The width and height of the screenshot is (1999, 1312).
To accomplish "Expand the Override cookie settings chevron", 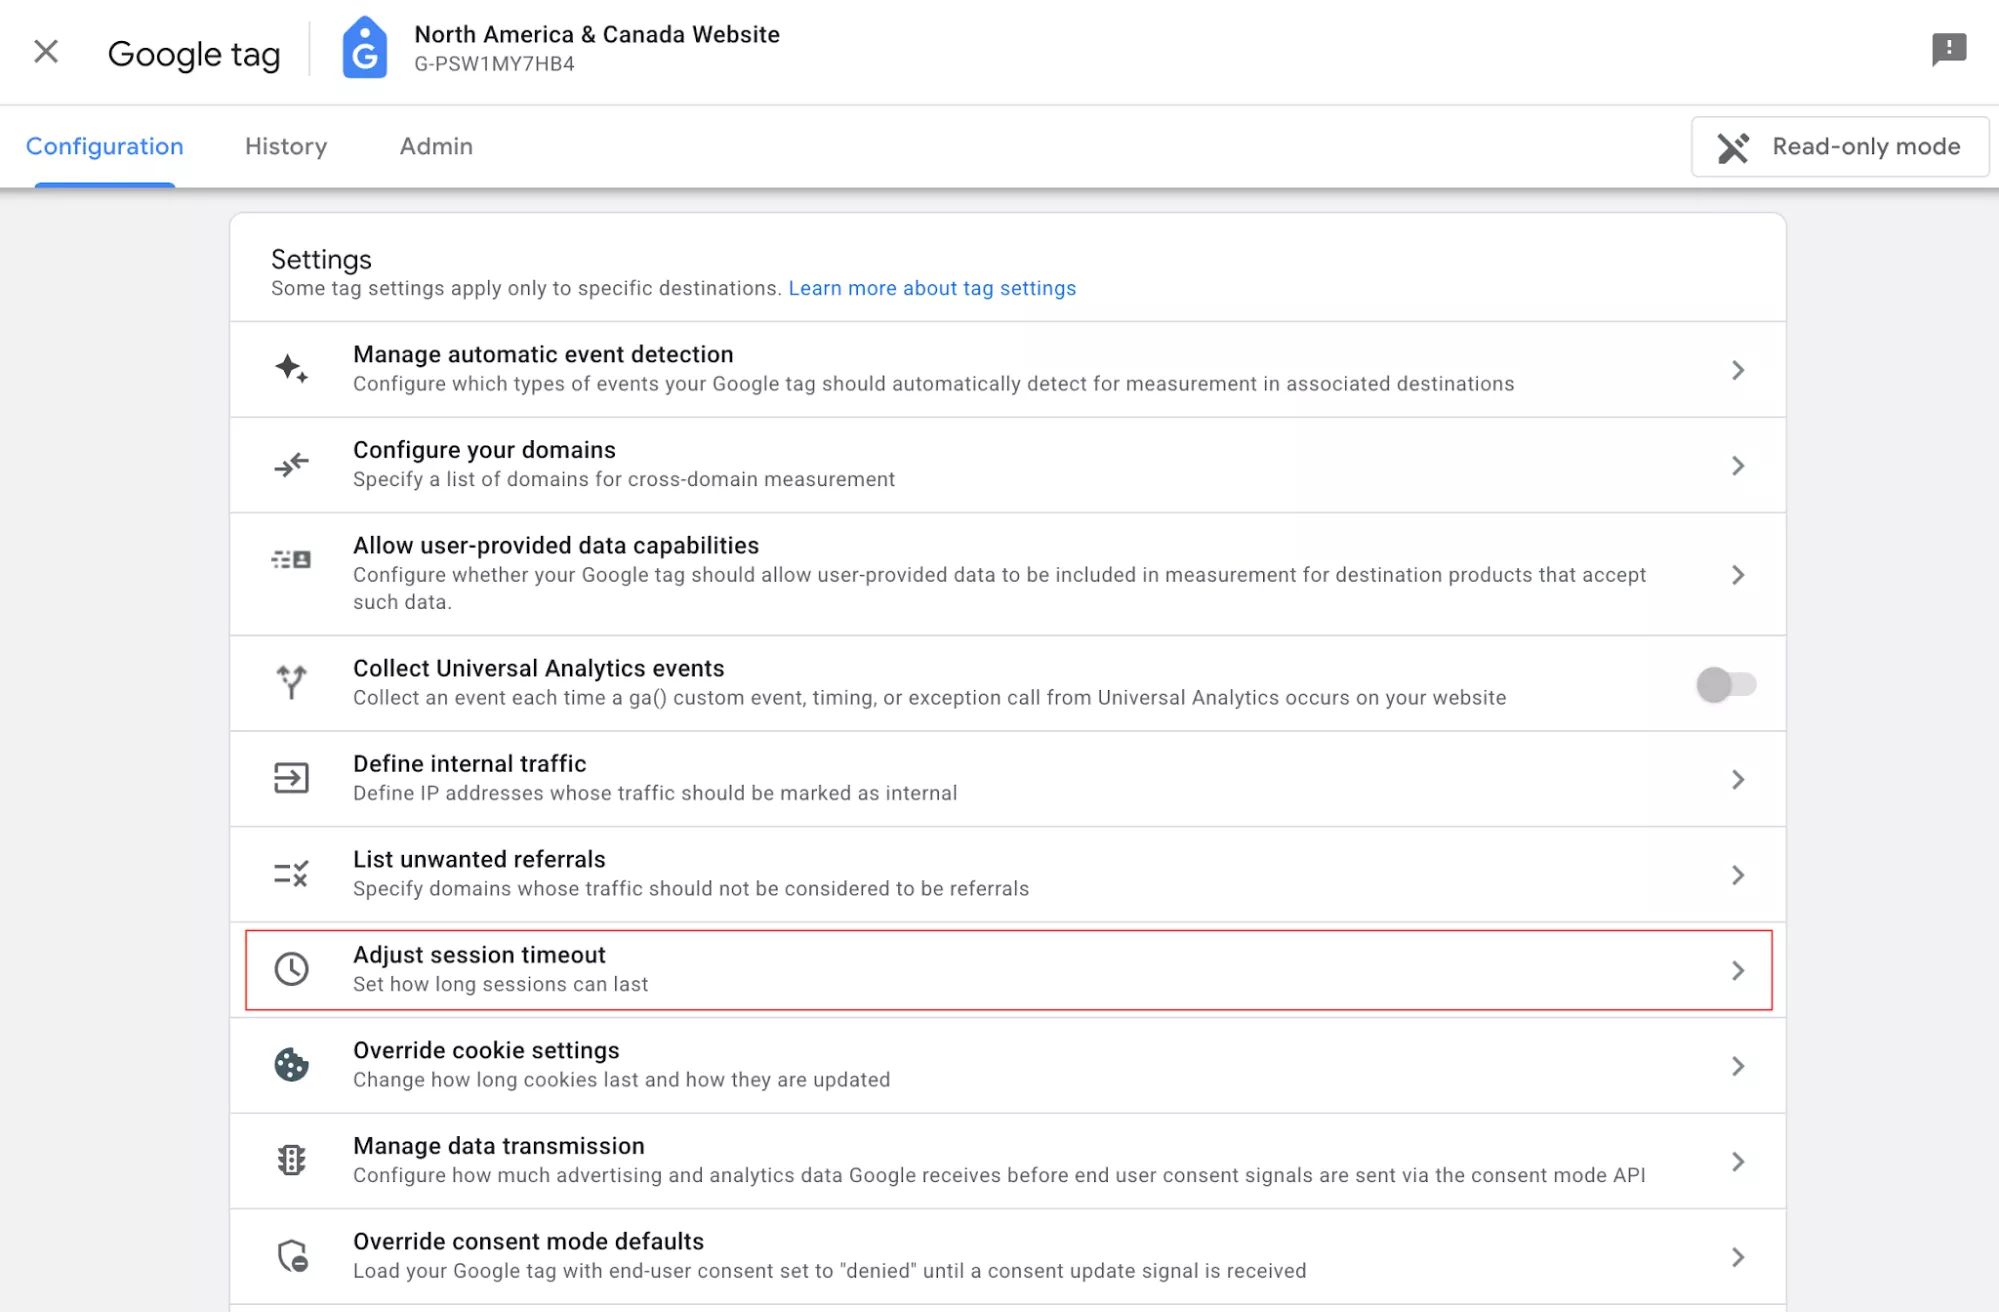I will tap(1738, 1066).
